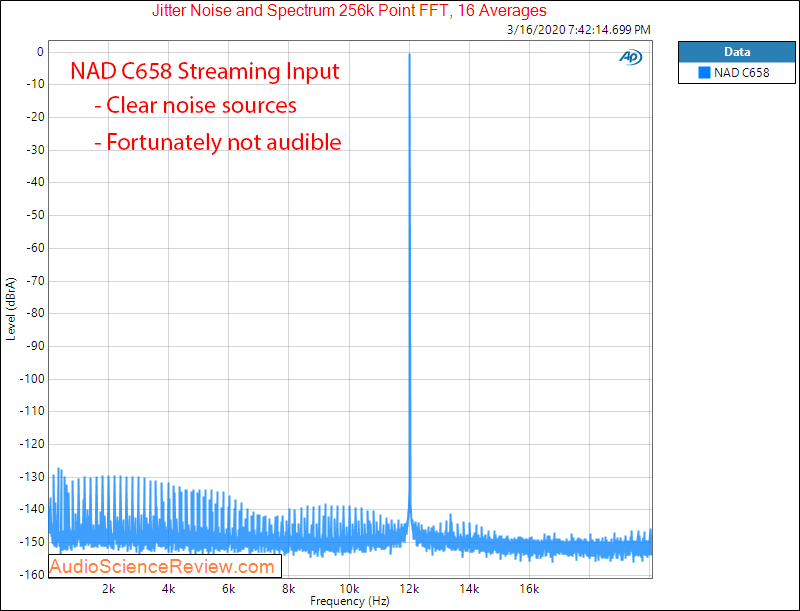Click the -10 level axis tick label
Image resolution: width=800 pixels, height=611 pixels.
35,84
